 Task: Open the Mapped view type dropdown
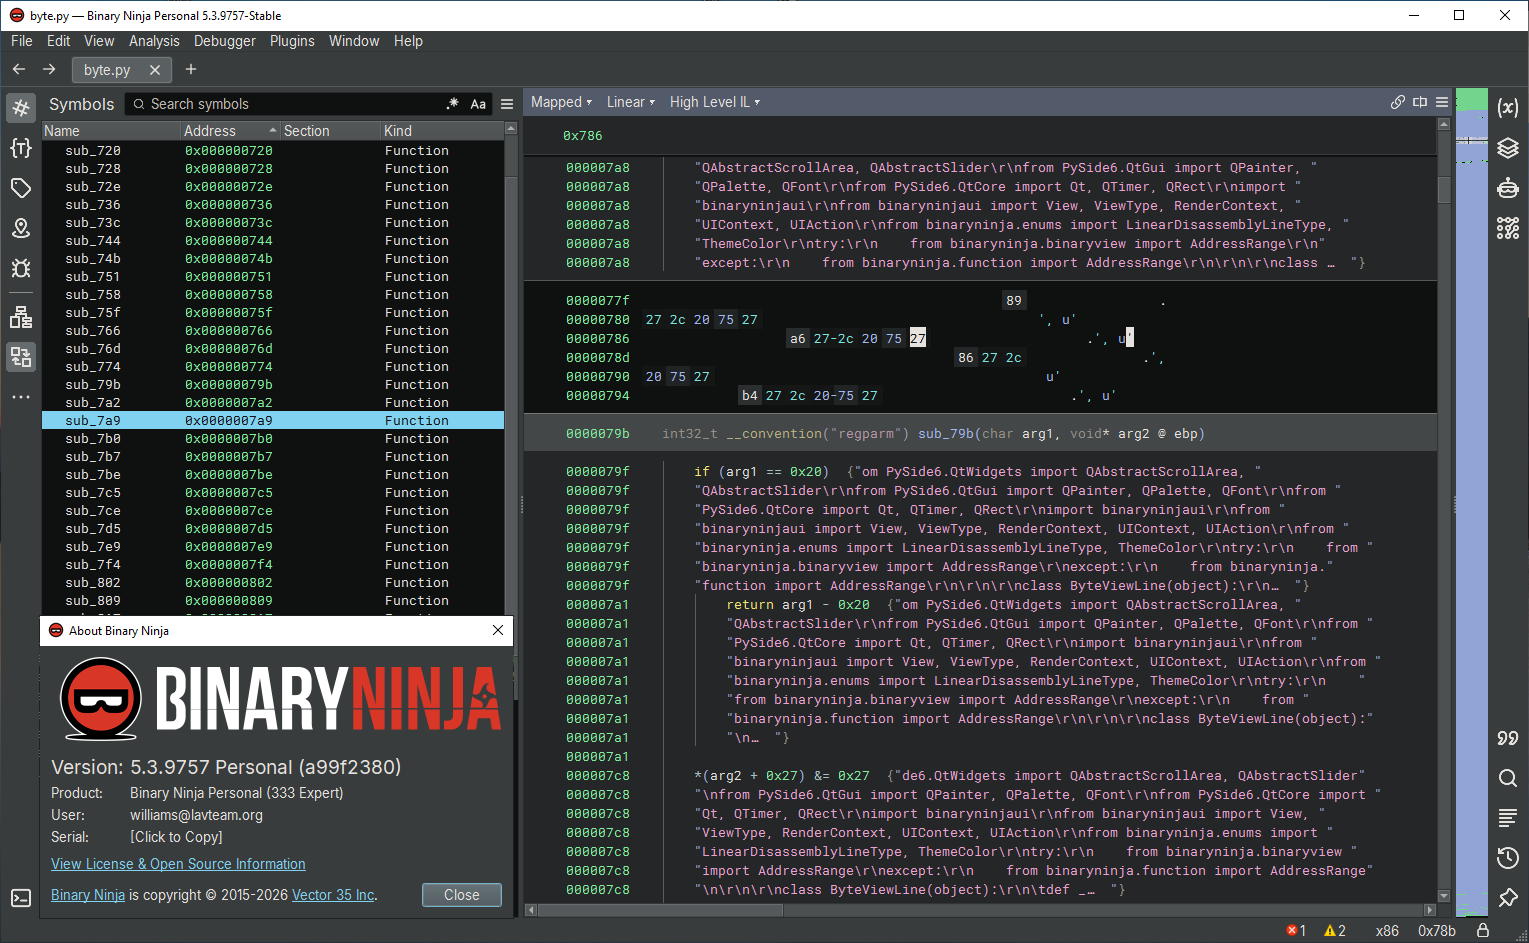pos(561,102)
